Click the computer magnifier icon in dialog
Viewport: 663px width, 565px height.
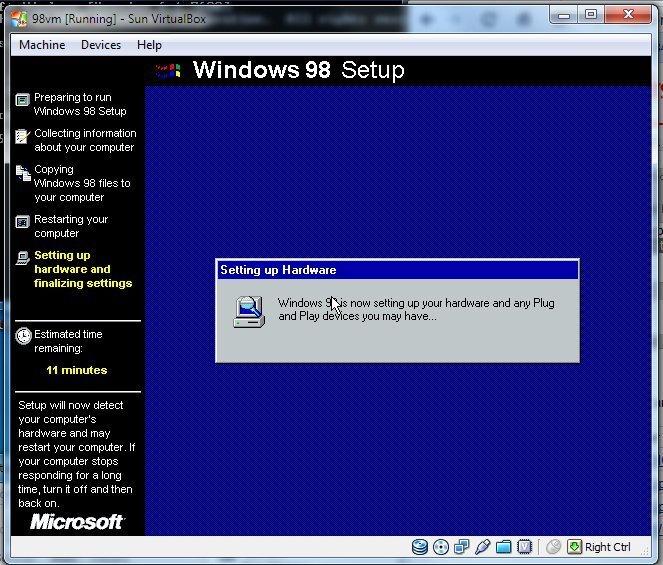point(249,312)
